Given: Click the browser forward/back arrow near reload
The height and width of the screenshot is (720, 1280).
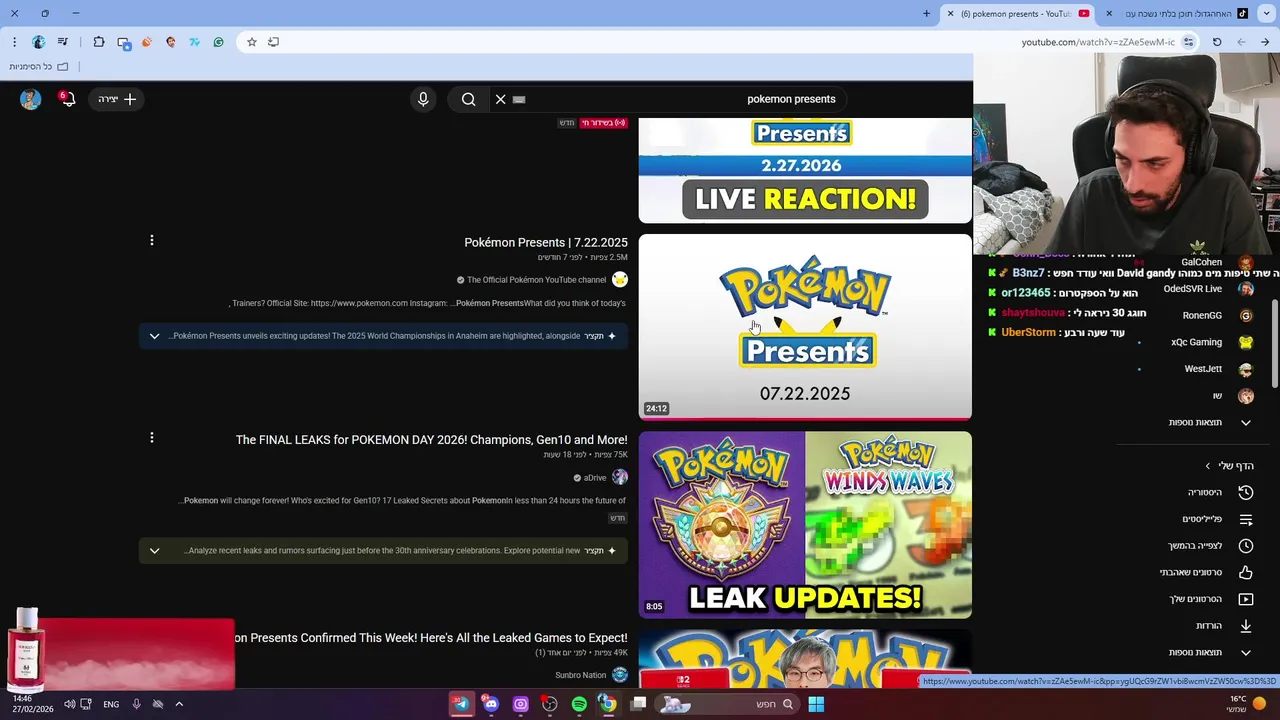Looking at the screenshot, I should pos(1241,42).
